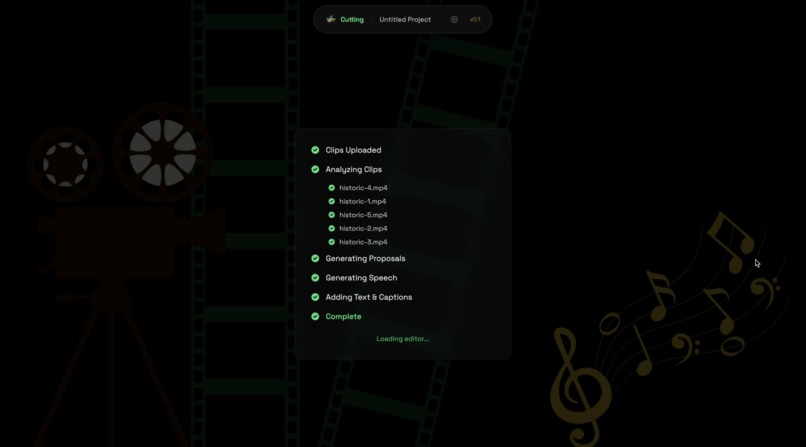
Task: Select the Analyzing Clips step
Action: 354,170
